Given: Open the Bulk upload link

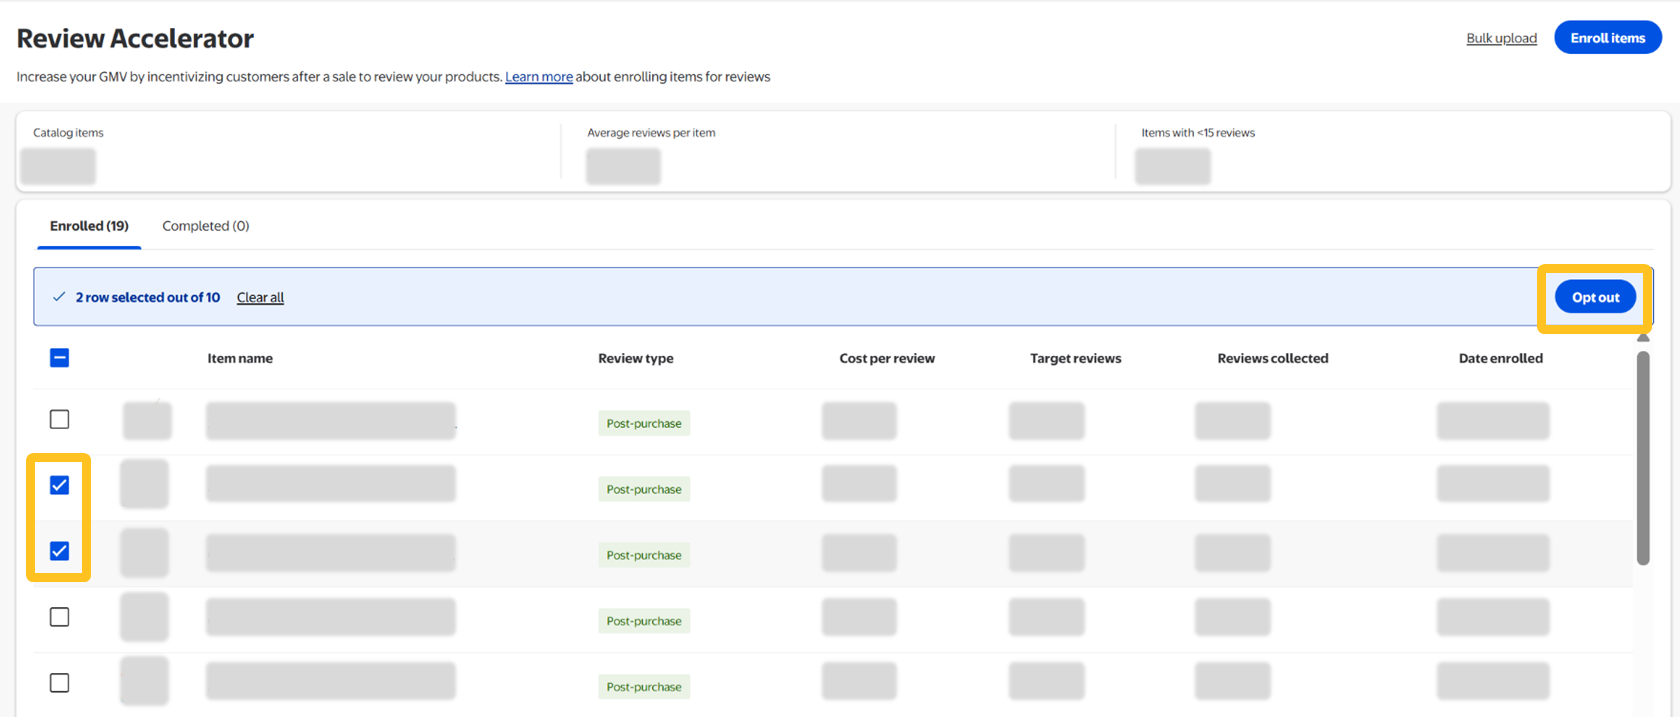Looking at the screenshot, I should (1501, 38).
